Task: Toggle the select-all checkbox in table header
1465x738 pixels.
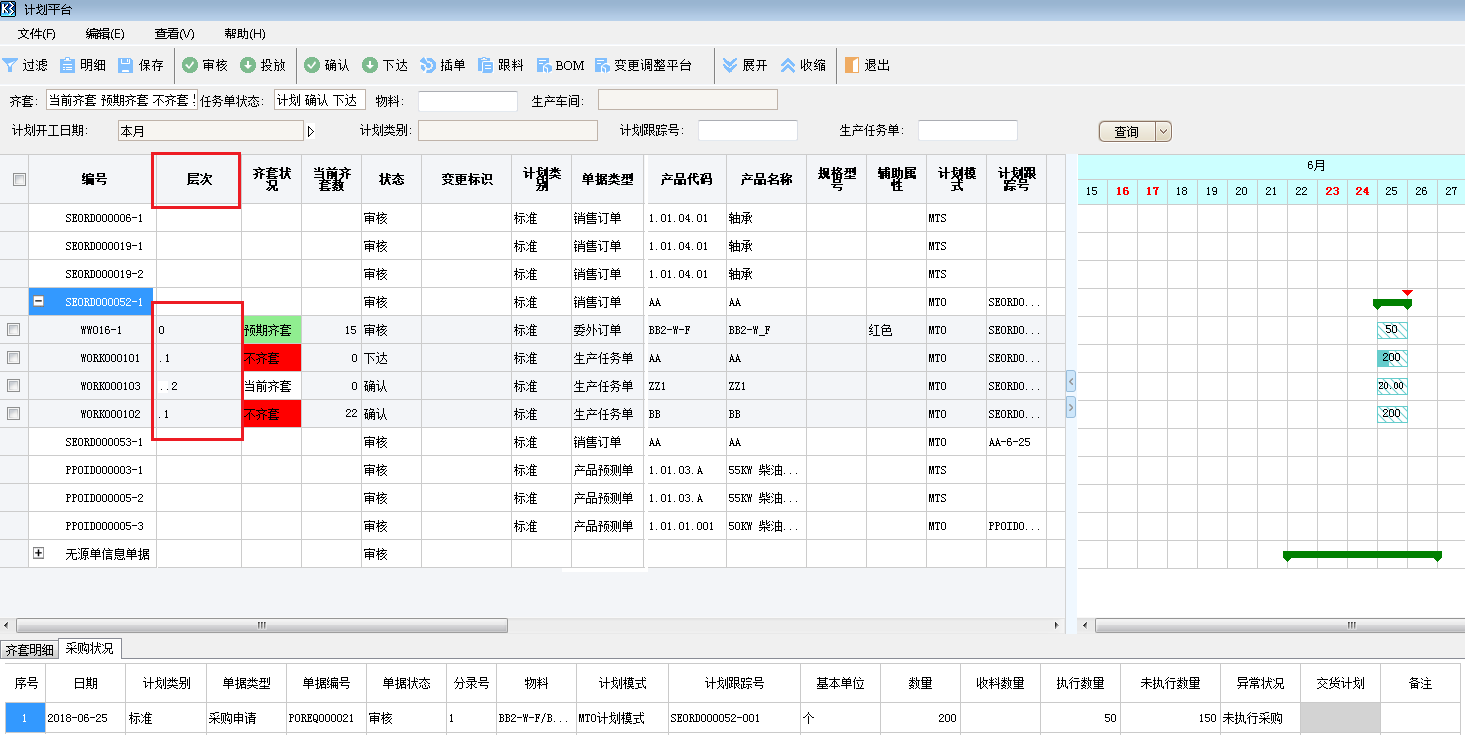Action: point(19,180)
